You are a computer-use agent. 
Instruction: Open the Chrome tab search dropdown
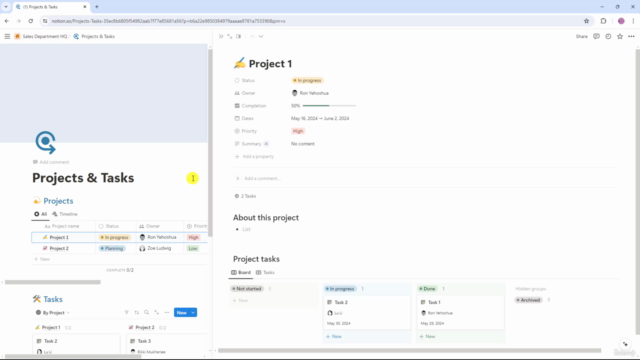point(6,7)
